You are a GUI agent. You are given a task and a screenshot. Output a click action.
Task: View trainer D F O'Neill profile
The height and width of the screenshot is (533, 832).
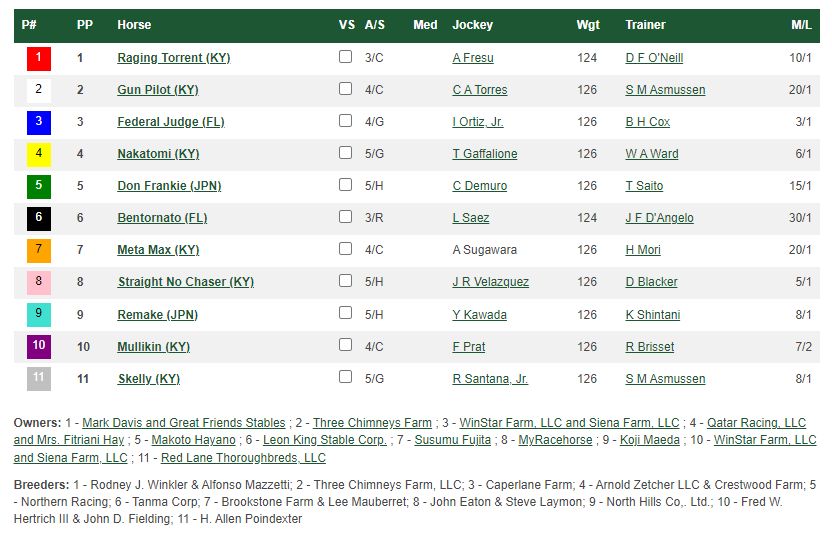pos(654,58)
